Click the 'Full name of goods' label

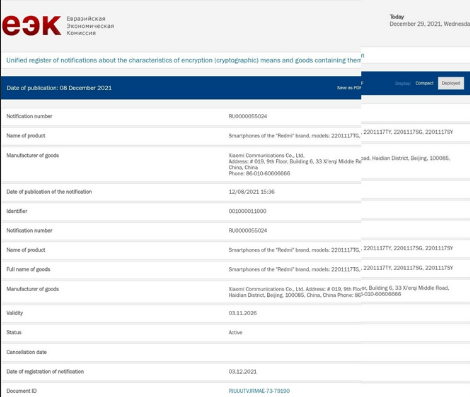click(28, 269)
